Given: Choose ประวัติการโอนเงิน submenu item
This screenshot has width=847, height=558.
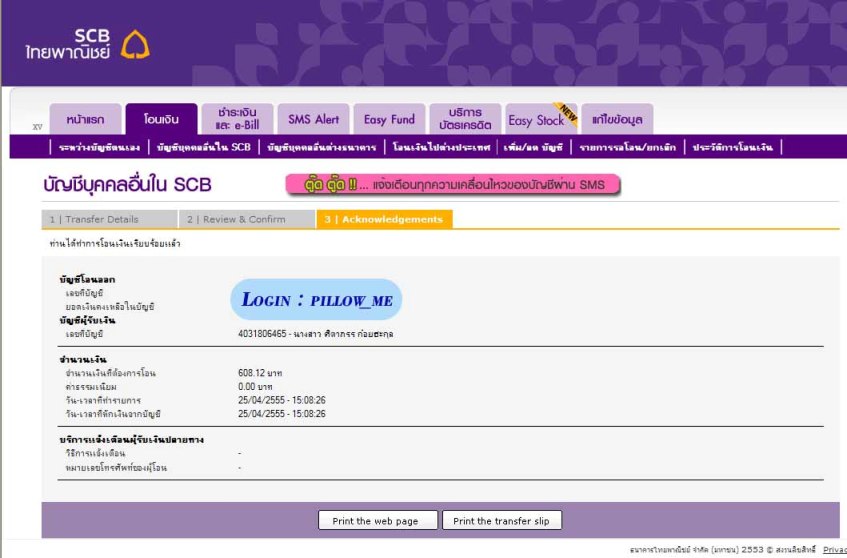Looking at the screenshot, I should tap(732, 147).
